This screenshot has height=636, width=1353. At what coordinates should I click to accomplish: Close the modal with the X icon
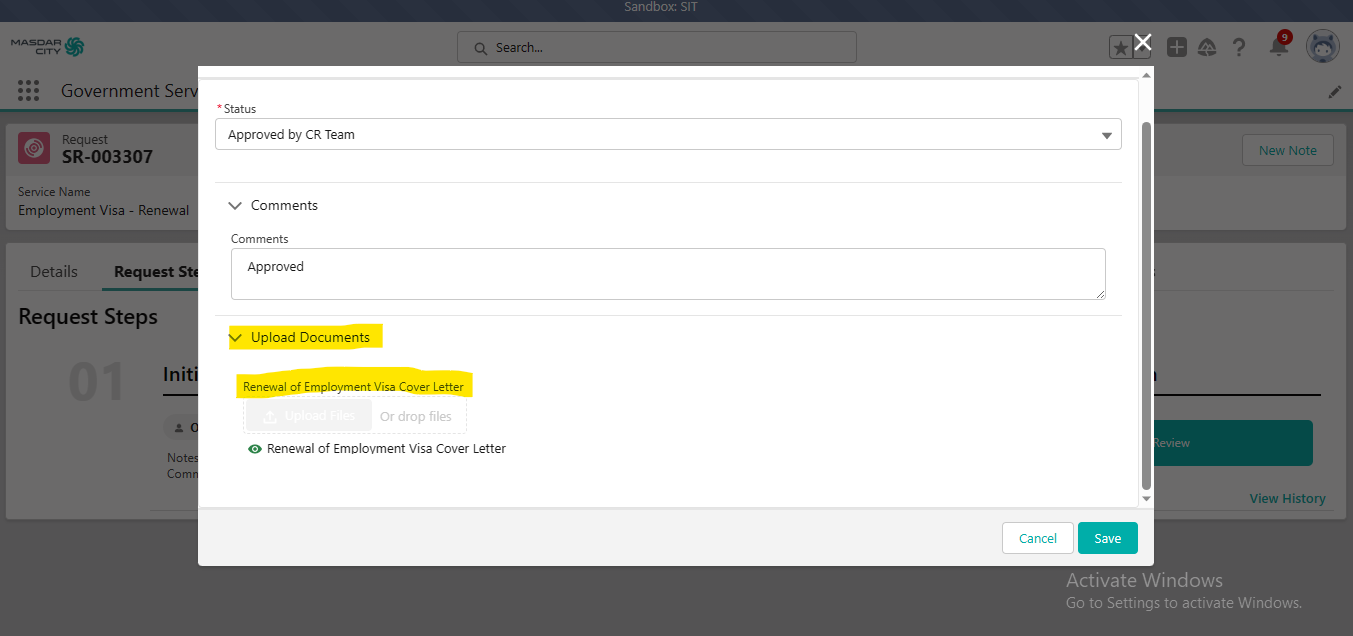pyautogui.click(x=1143, y=42)
